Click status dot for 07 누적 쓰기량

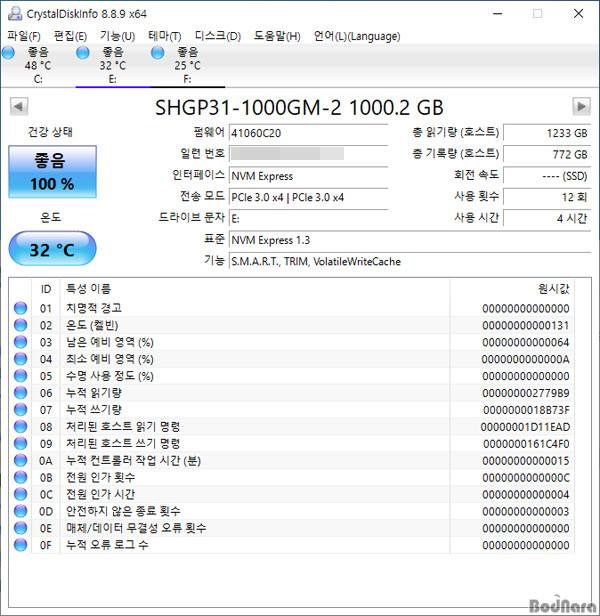20,410
